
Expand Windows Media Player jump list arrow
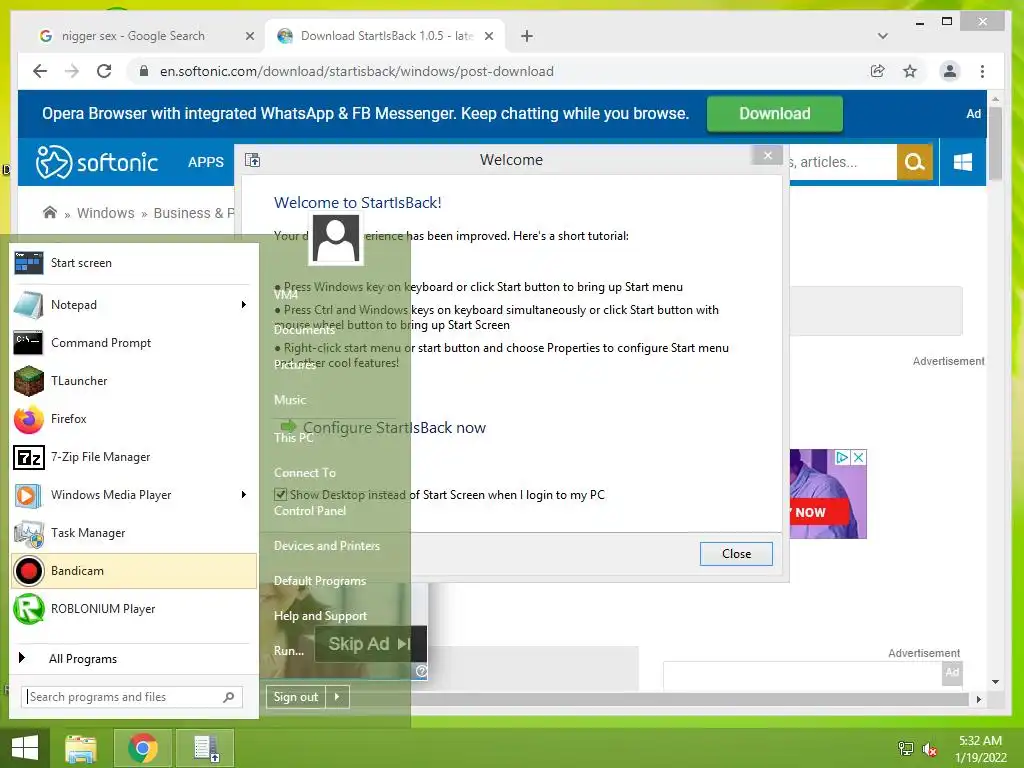244,495
